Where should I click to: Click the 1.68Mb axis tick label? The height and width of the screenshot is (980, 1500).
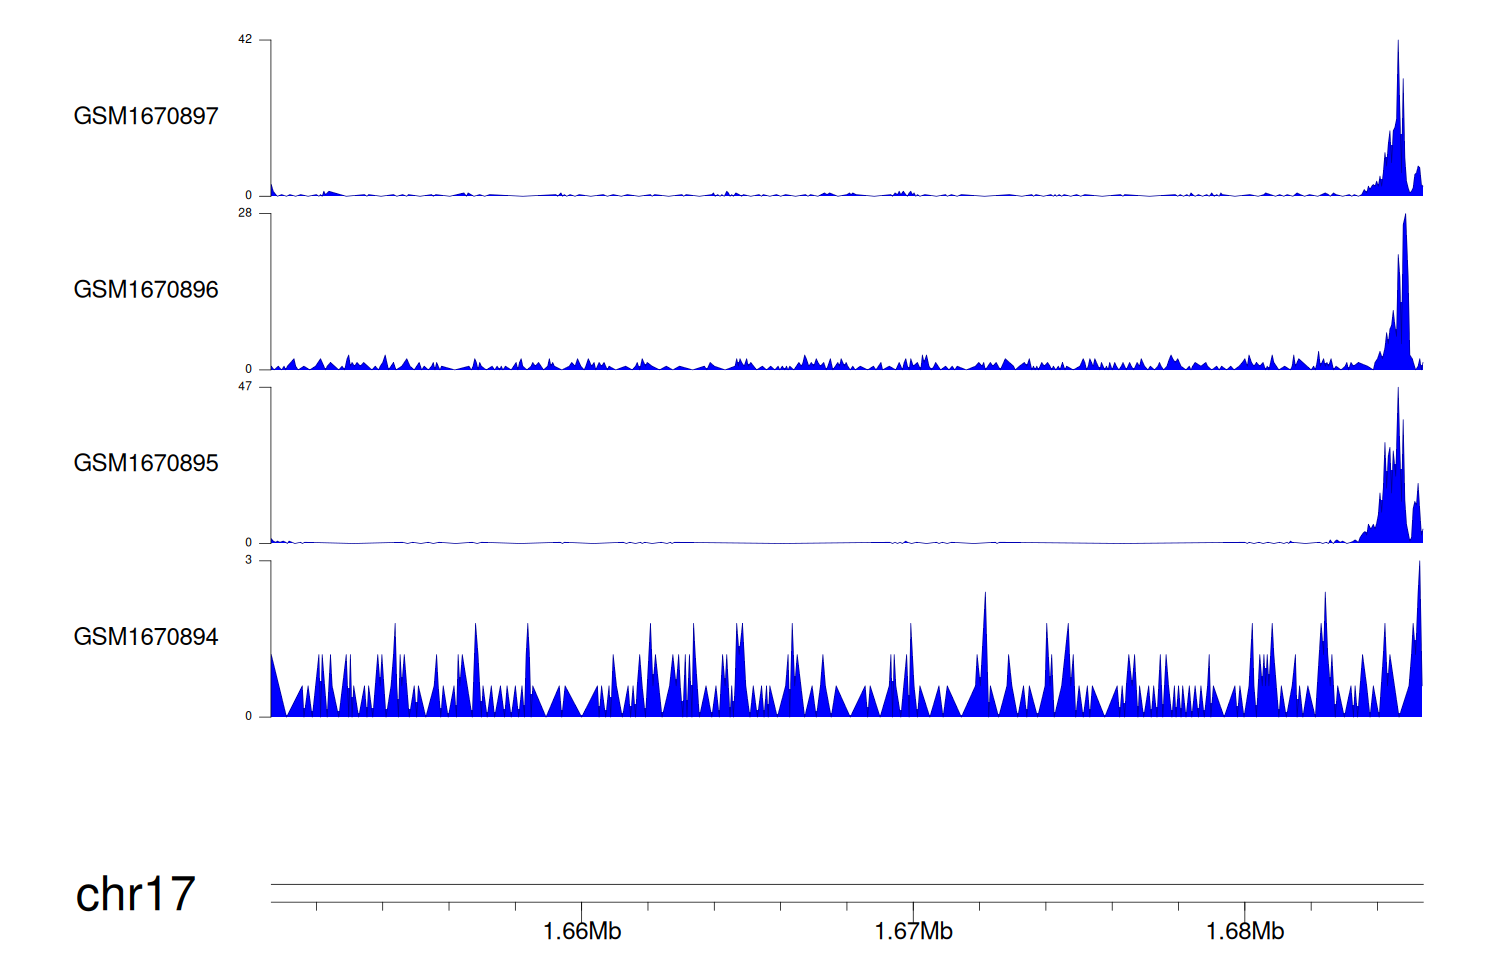(1245, 932)
